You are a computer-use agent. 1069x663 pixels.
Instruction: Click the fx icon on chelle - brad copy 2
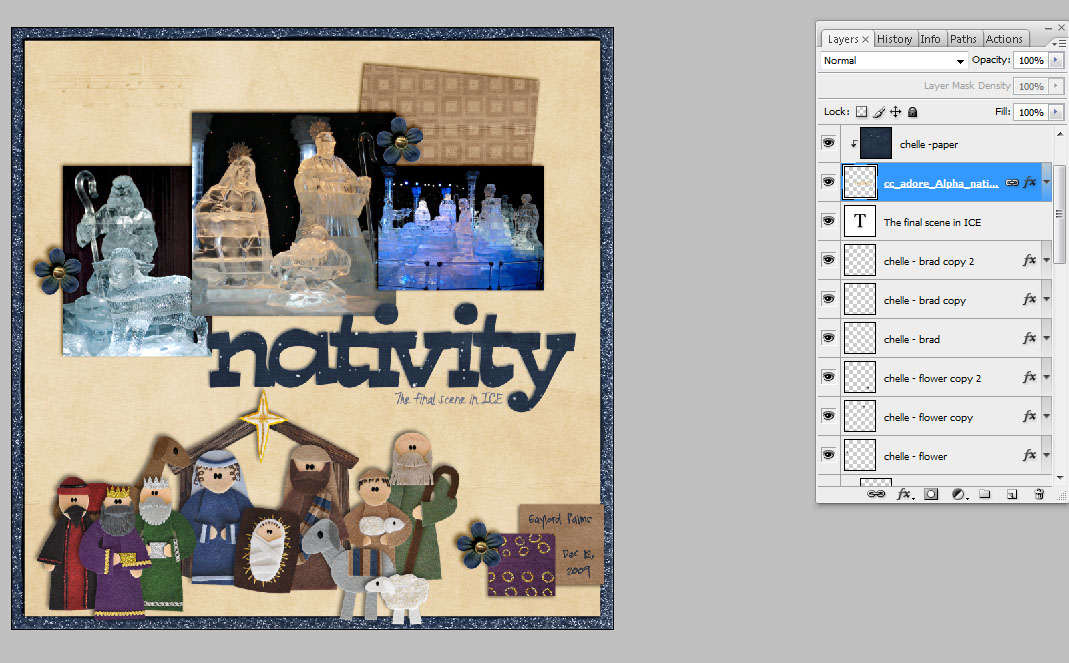(x=1029, y=260)
